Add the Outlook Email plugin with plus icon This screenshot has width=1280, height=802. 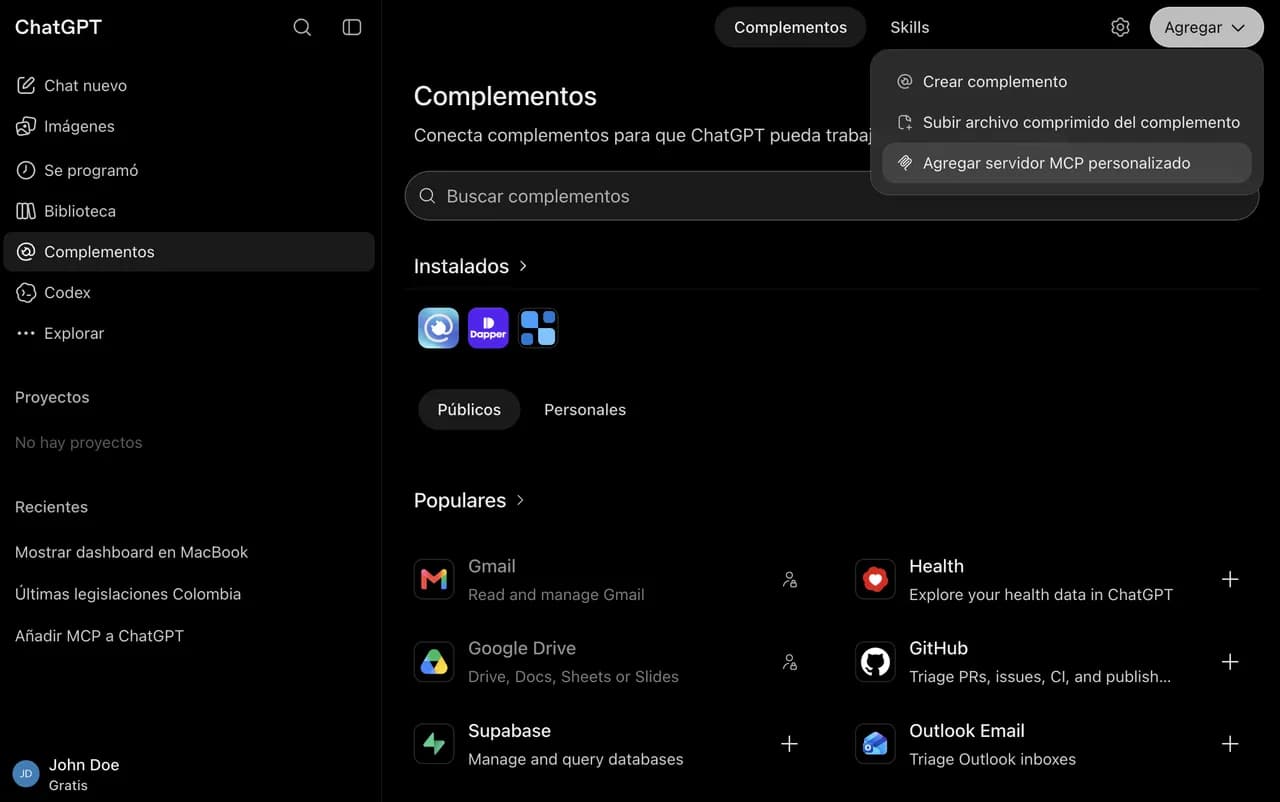(1230, 744)
